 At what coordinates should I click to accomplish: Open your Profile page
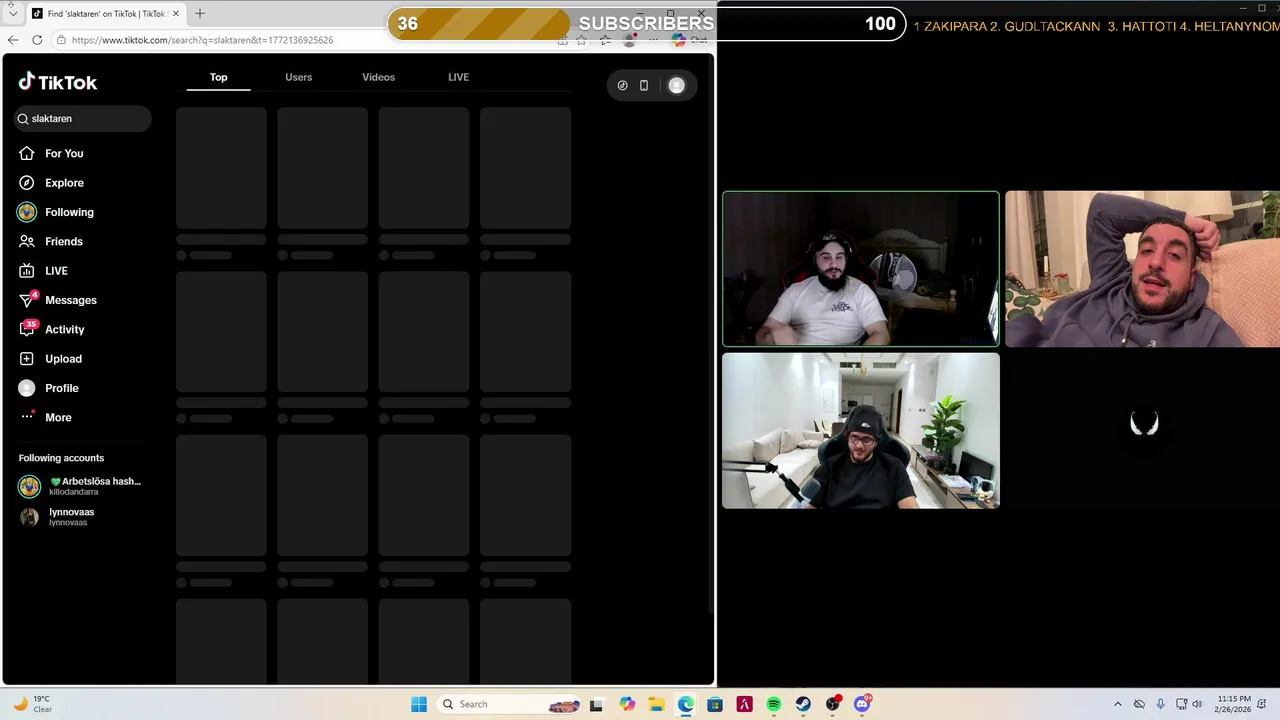coord(48,388)
